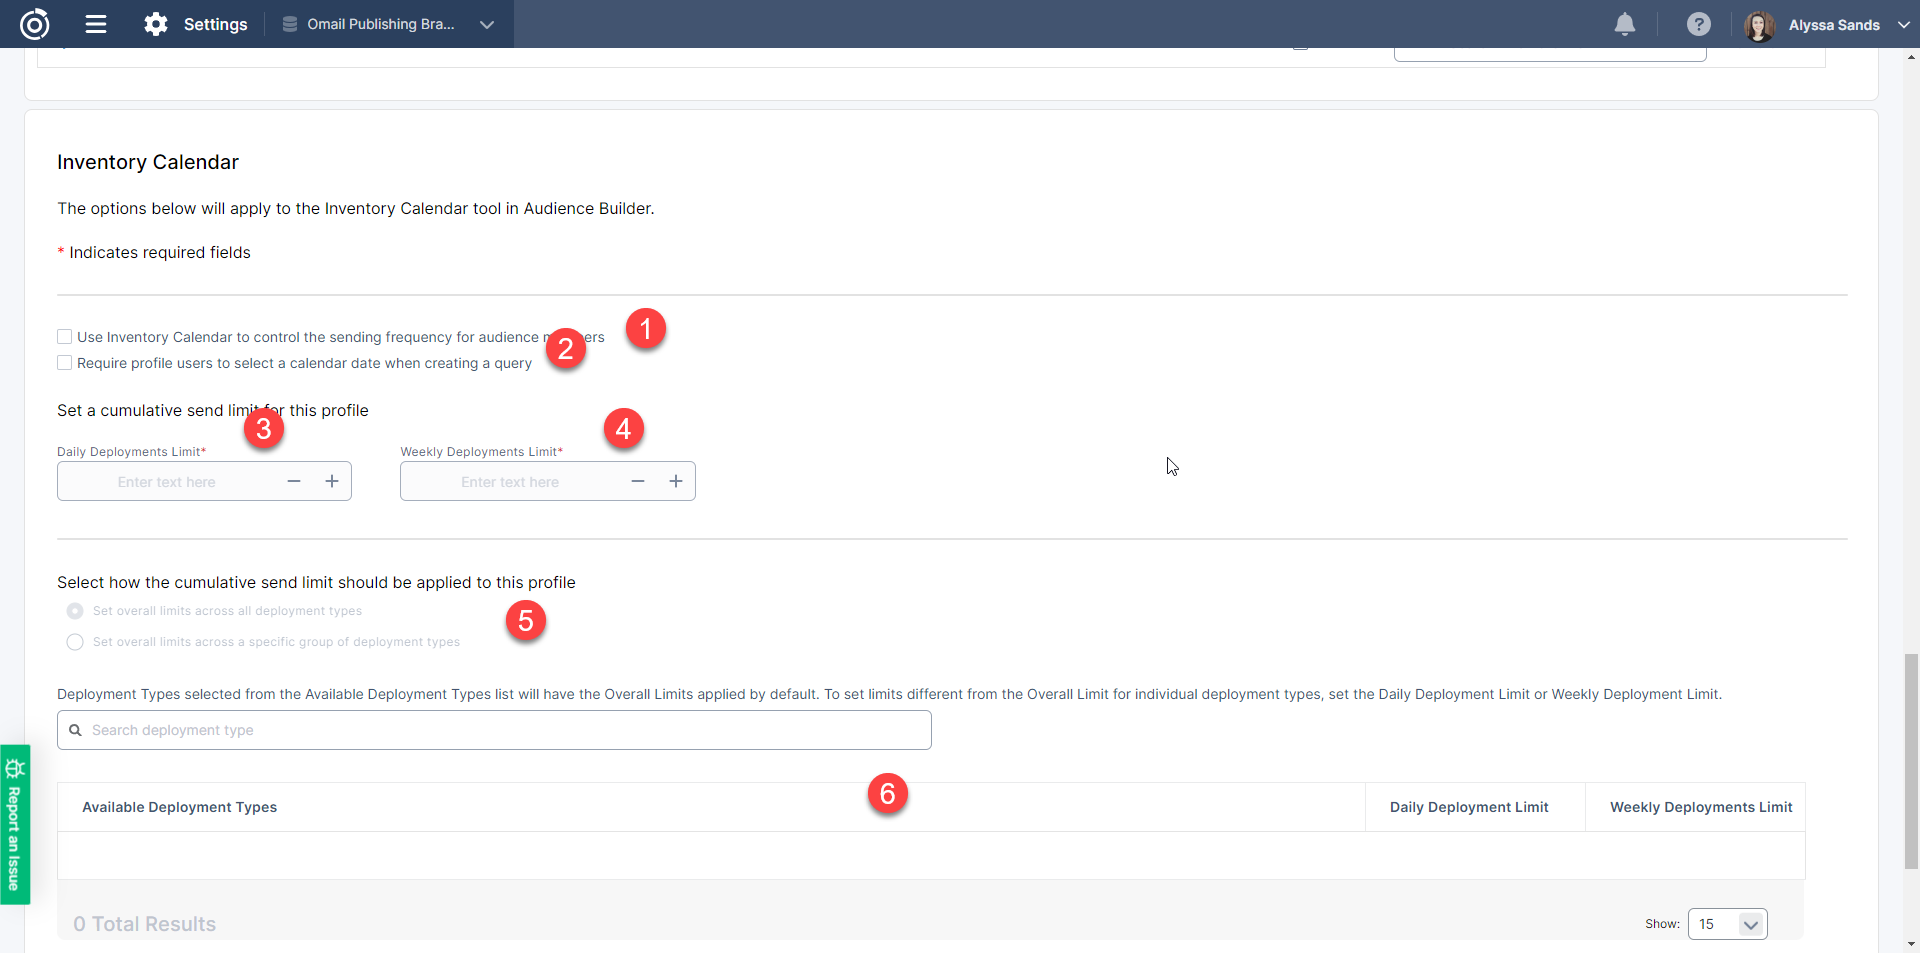Select limits across specific group of deployment types

[75, 642]
